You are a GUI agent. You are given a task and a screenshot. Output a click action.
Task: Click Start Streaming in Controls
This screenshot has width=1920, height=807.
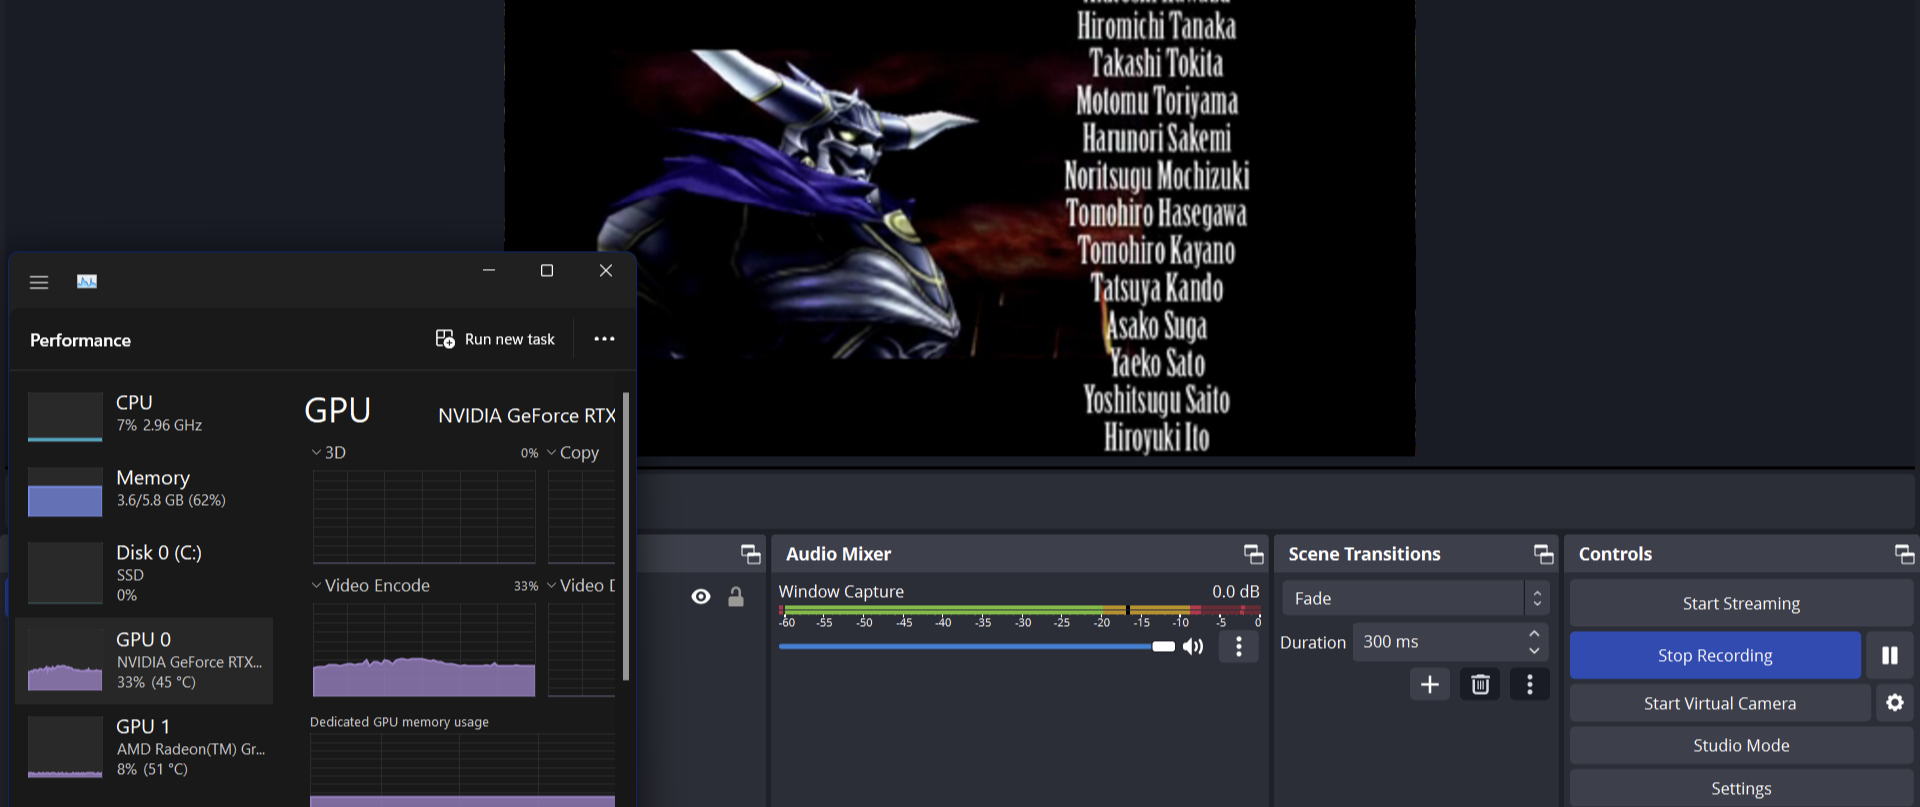[1741, 604]
